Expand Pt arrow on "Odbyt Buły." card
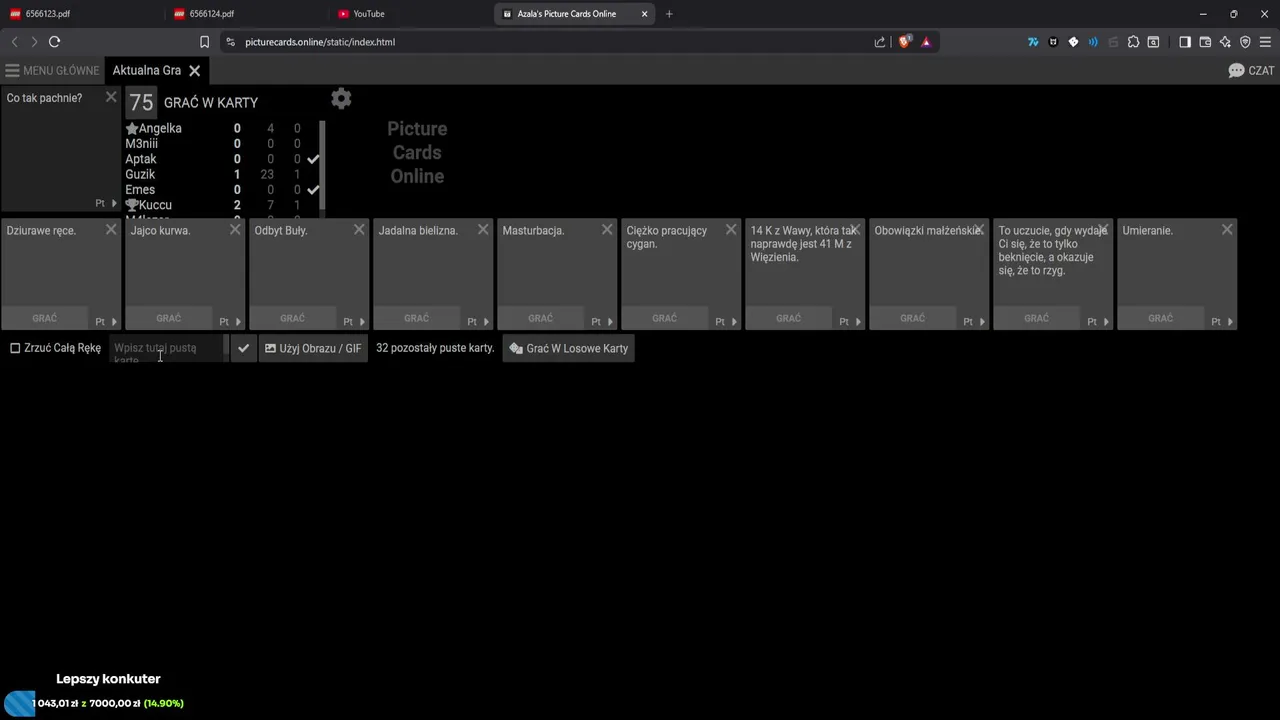This screenshot has height=720, width=1280. 362,322
